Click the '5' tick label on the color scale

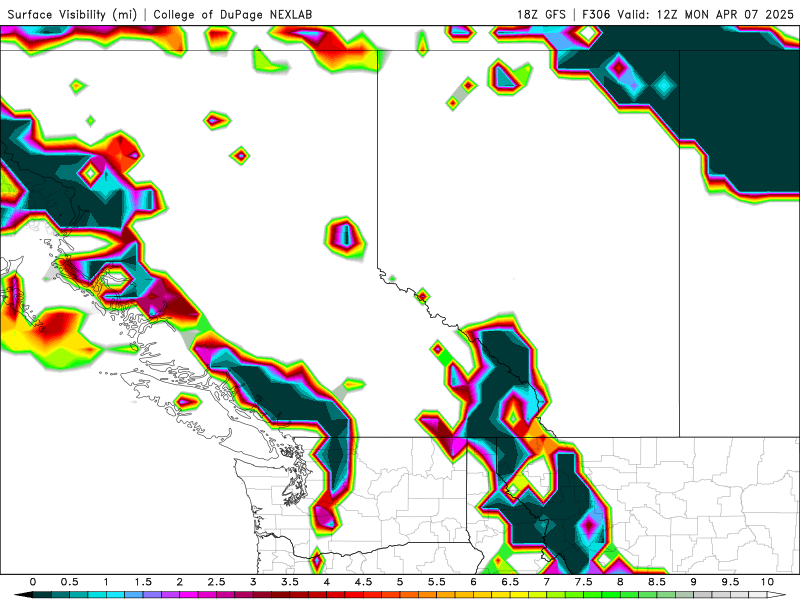coord(400,582)
